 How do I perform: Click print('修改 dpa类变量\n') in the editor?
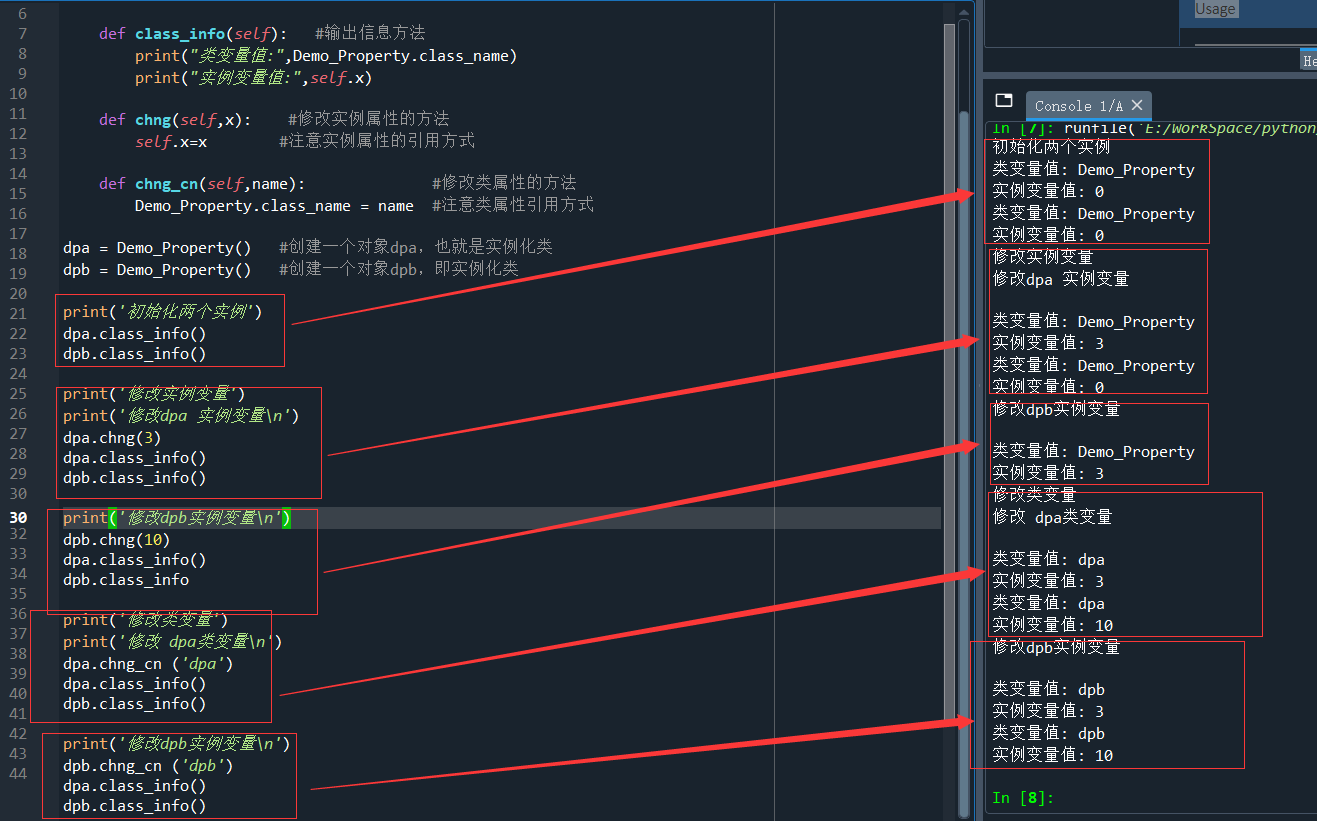pos(173,641)
